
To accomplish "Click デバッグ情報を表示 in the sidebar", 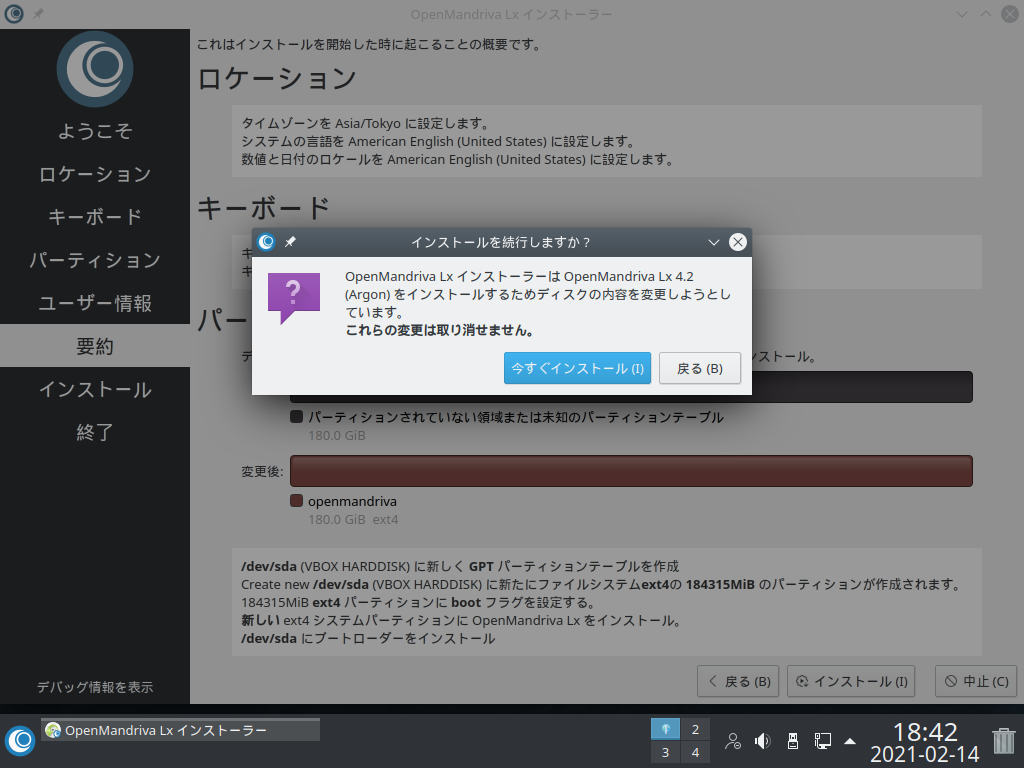I will tap(95, 687).
